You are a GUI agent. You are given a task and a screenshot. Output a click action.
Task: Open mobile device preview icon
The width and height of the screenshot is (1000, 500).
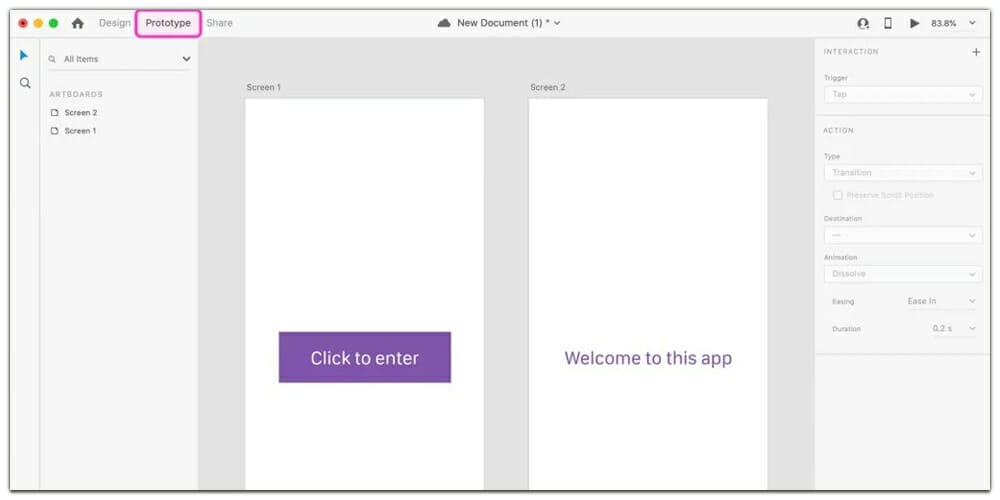click(888, 23)
